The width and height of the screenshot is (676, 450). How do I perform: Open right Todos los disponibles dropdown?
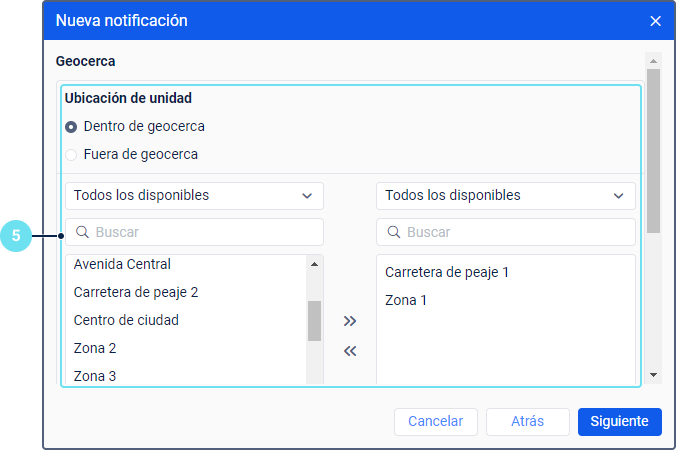click(505, 196)
